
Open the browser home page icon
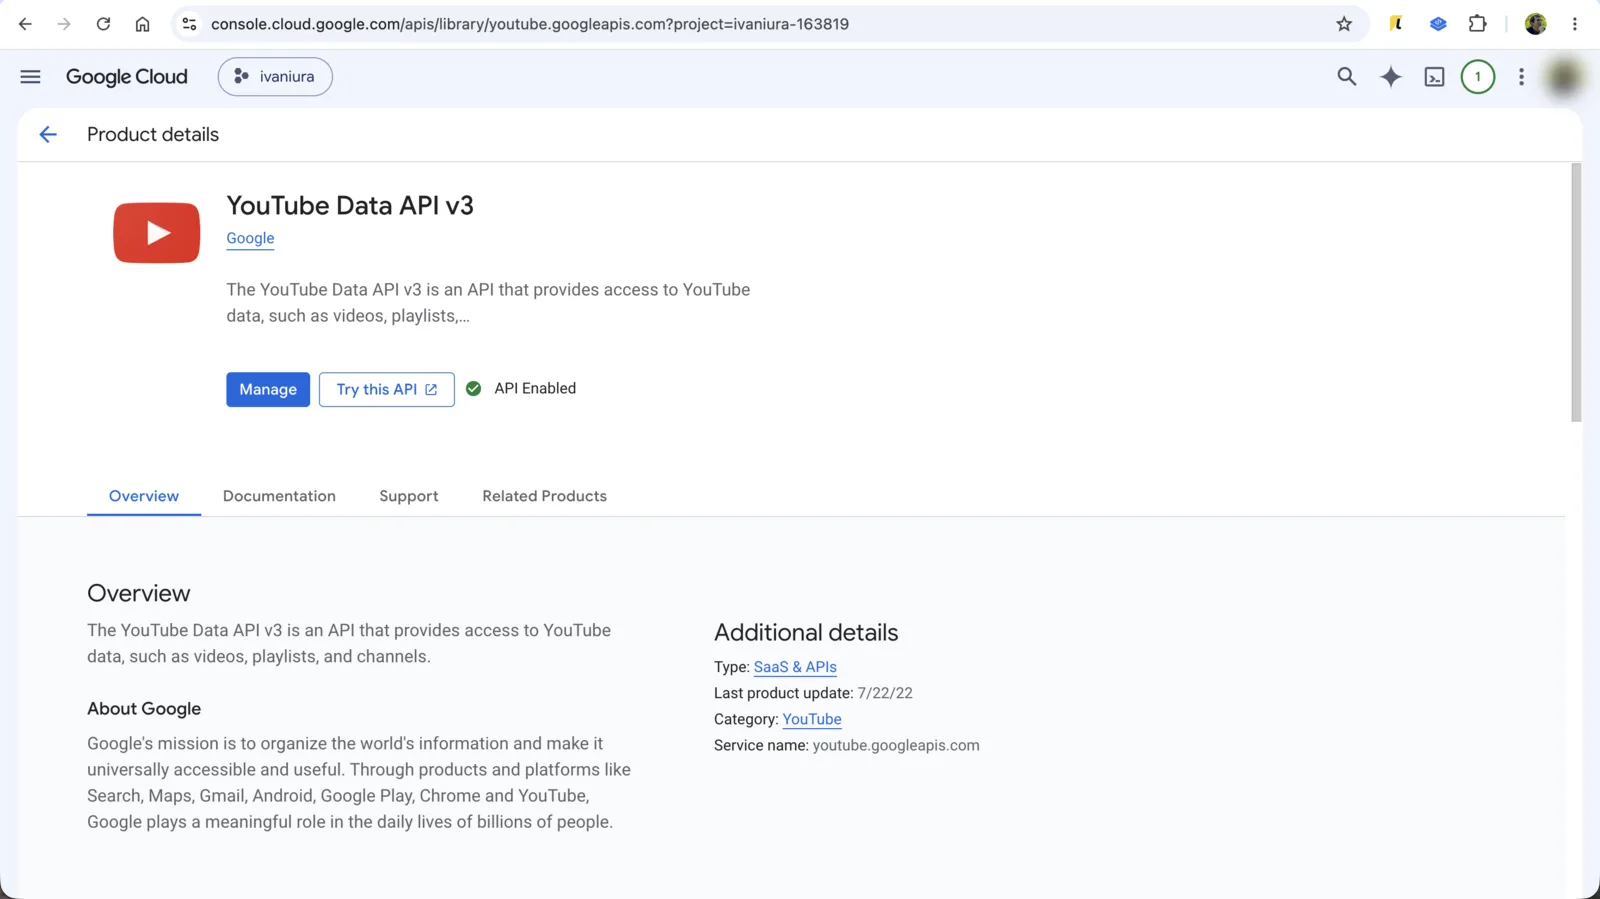pos(142,24)
